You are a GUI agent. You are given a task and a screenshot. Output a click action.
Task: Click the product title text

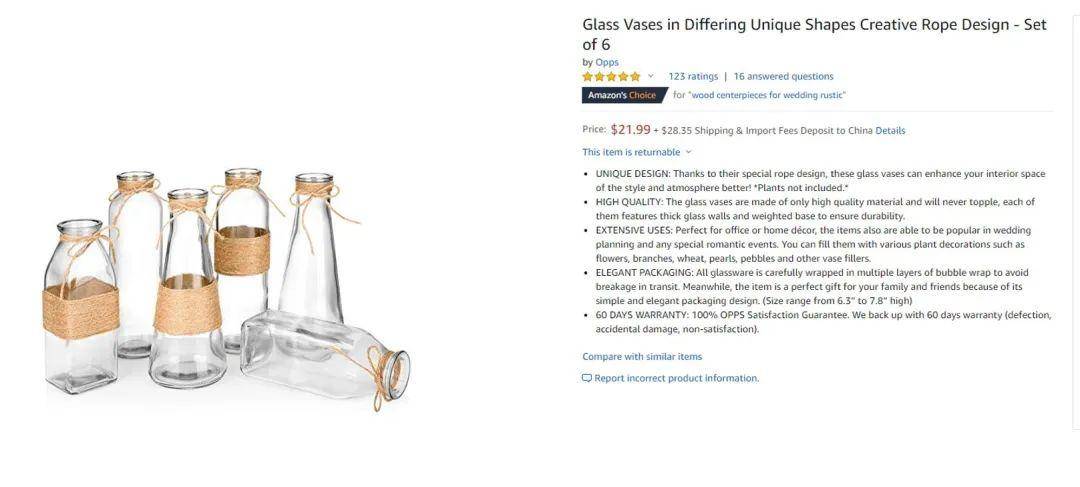click(x=814, y=34)
